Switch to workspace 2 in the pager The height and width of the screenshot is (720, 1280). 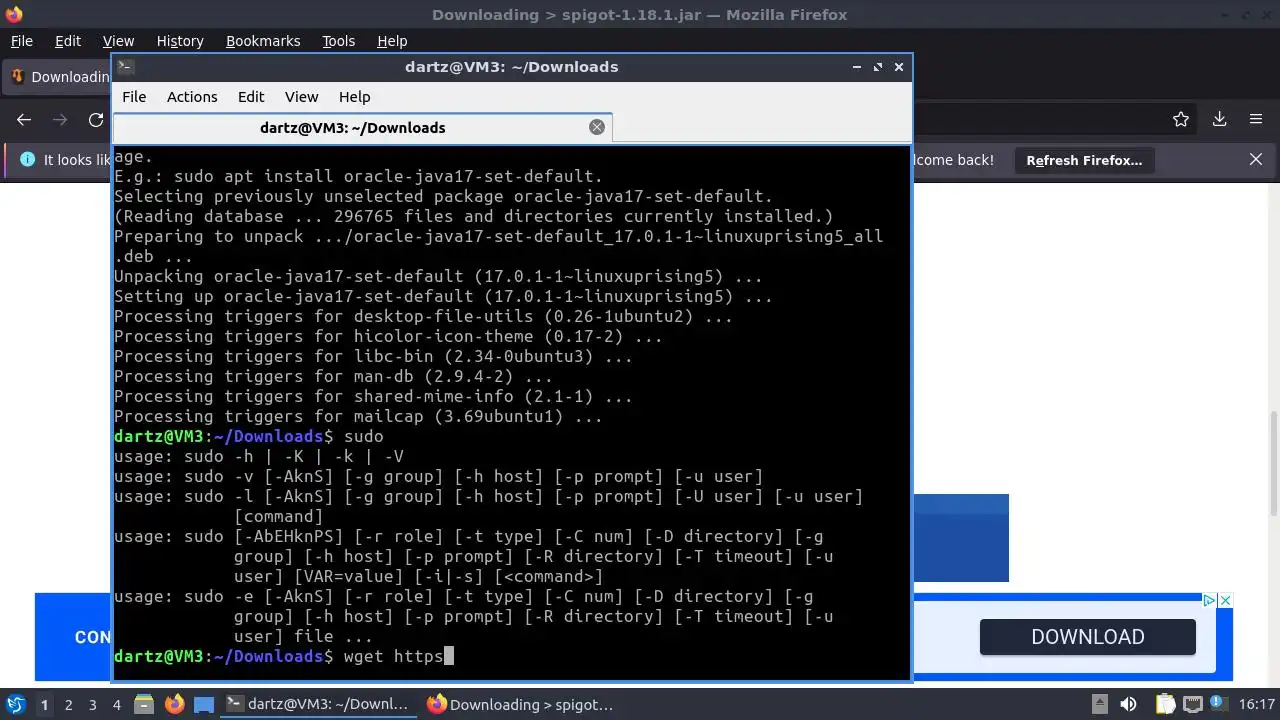click(x=68, y=704)
